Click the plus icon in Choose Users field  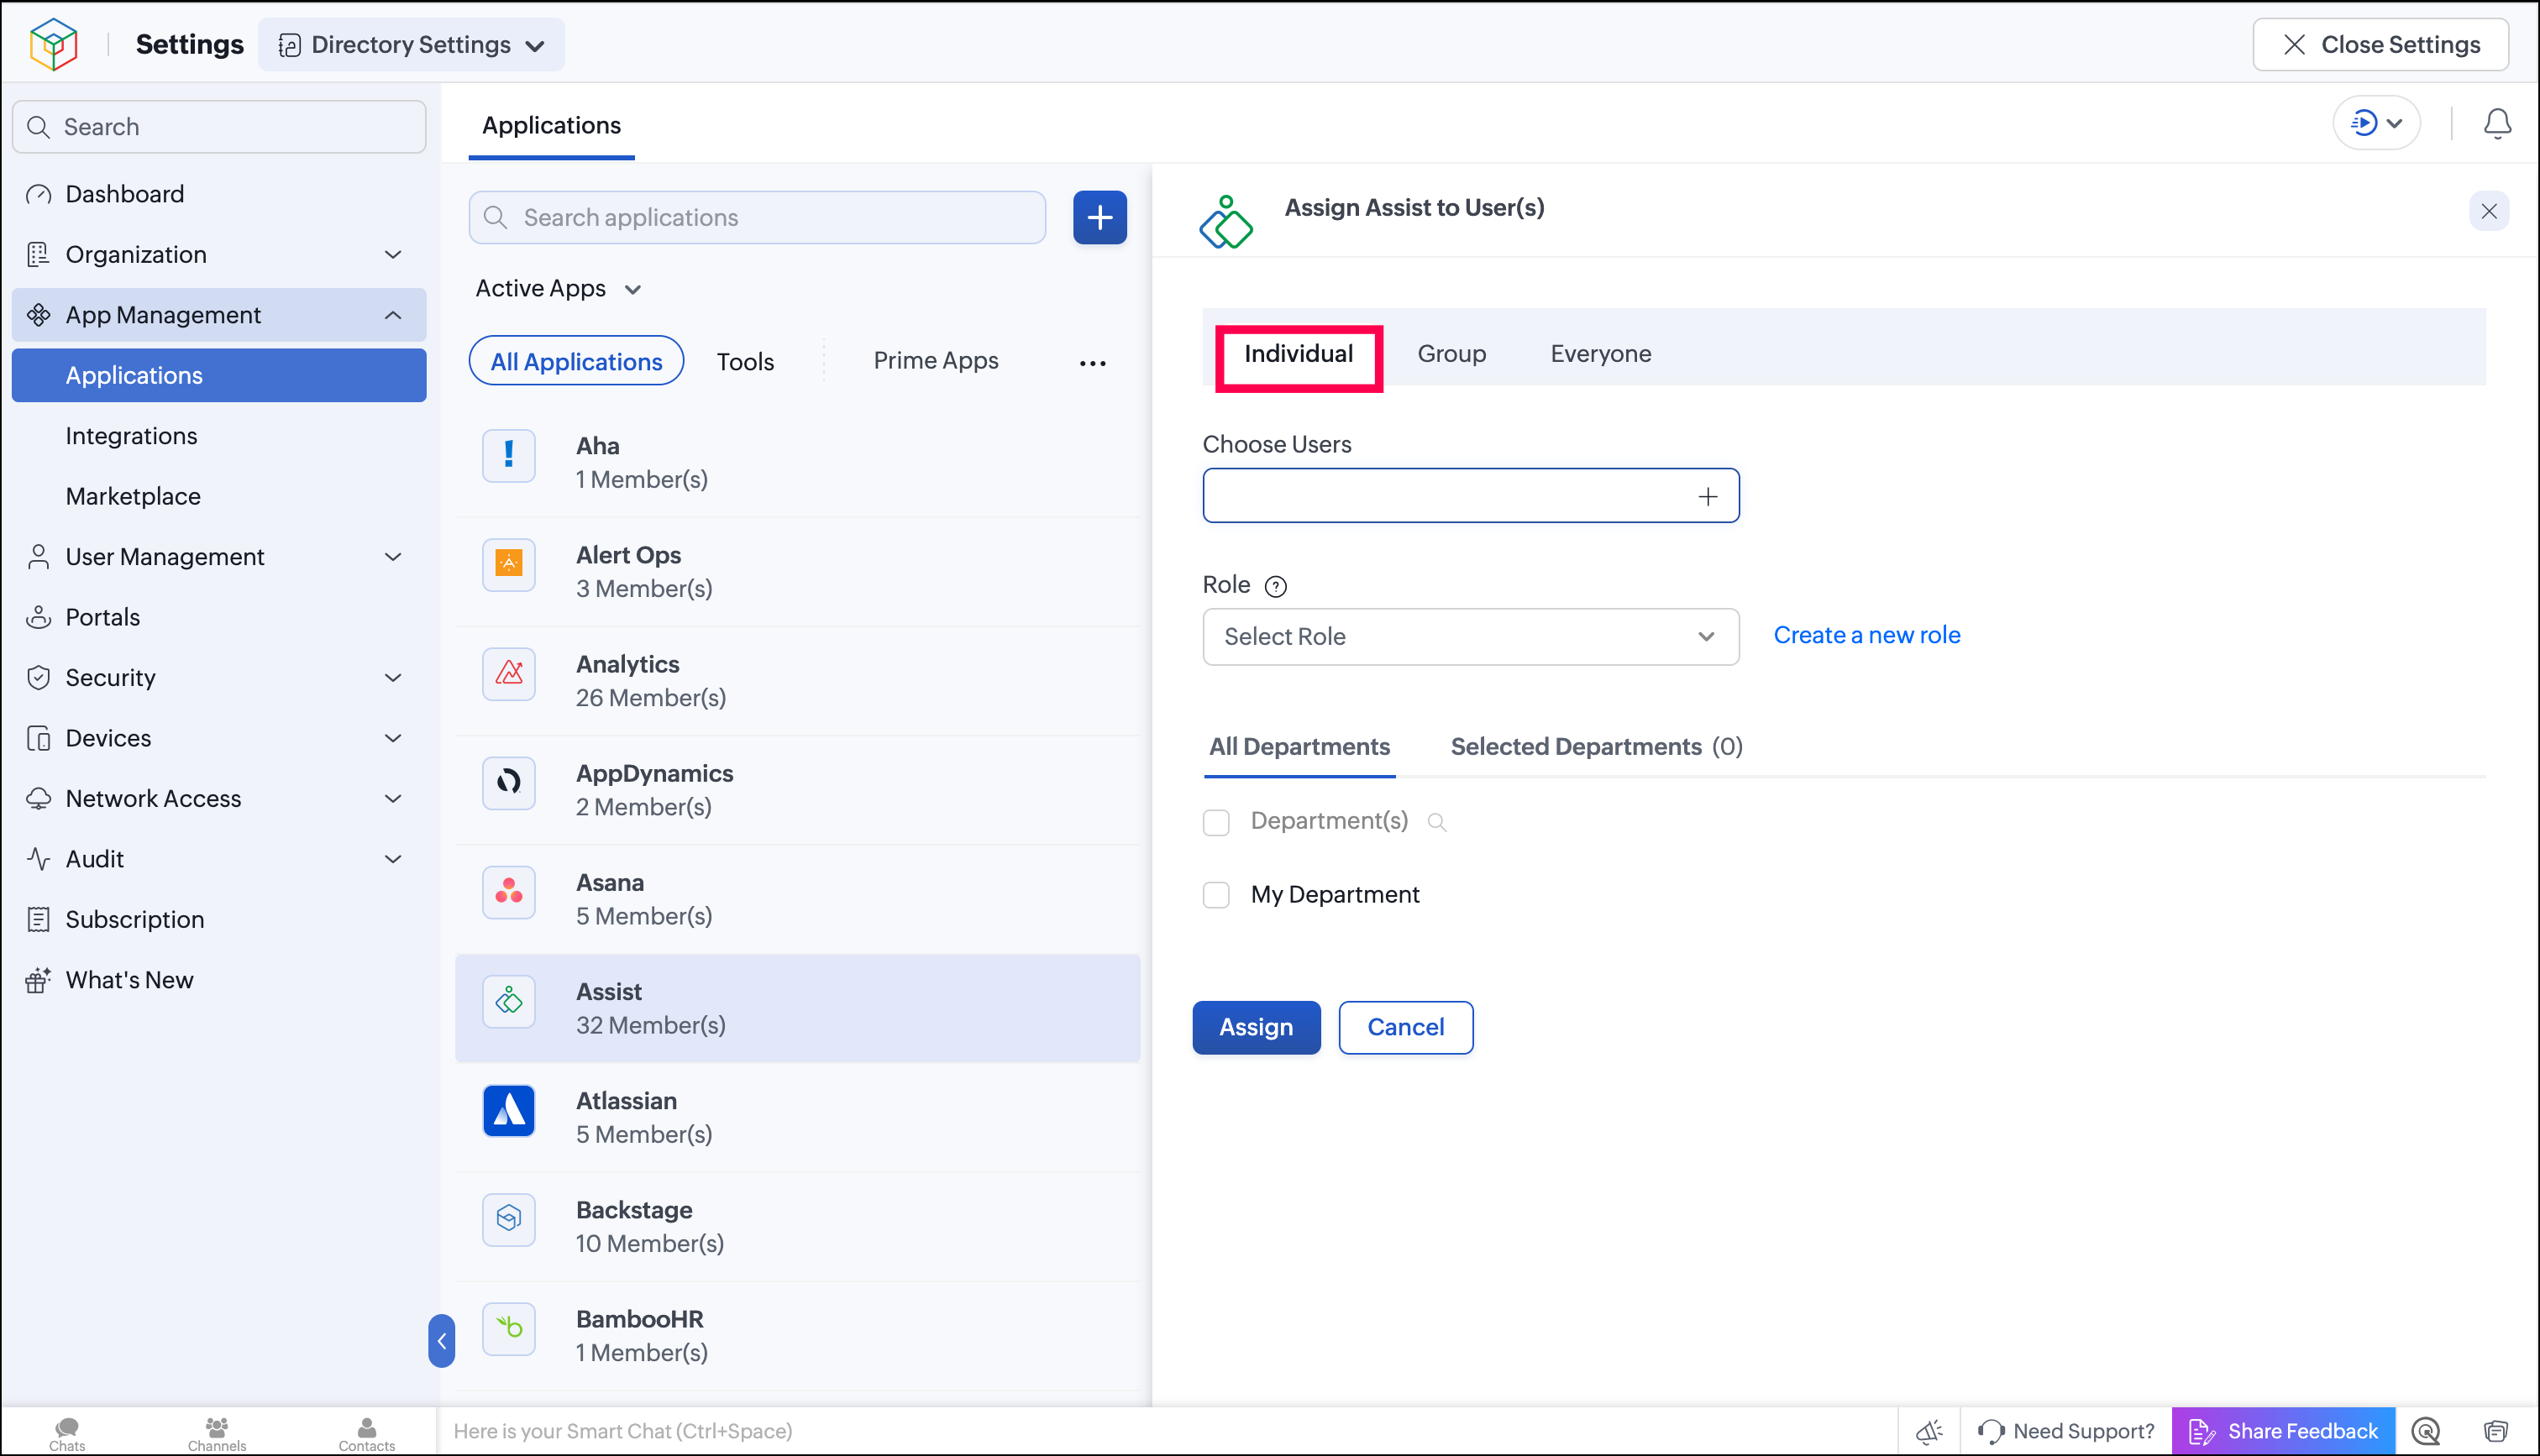[x=1707, y=496]
